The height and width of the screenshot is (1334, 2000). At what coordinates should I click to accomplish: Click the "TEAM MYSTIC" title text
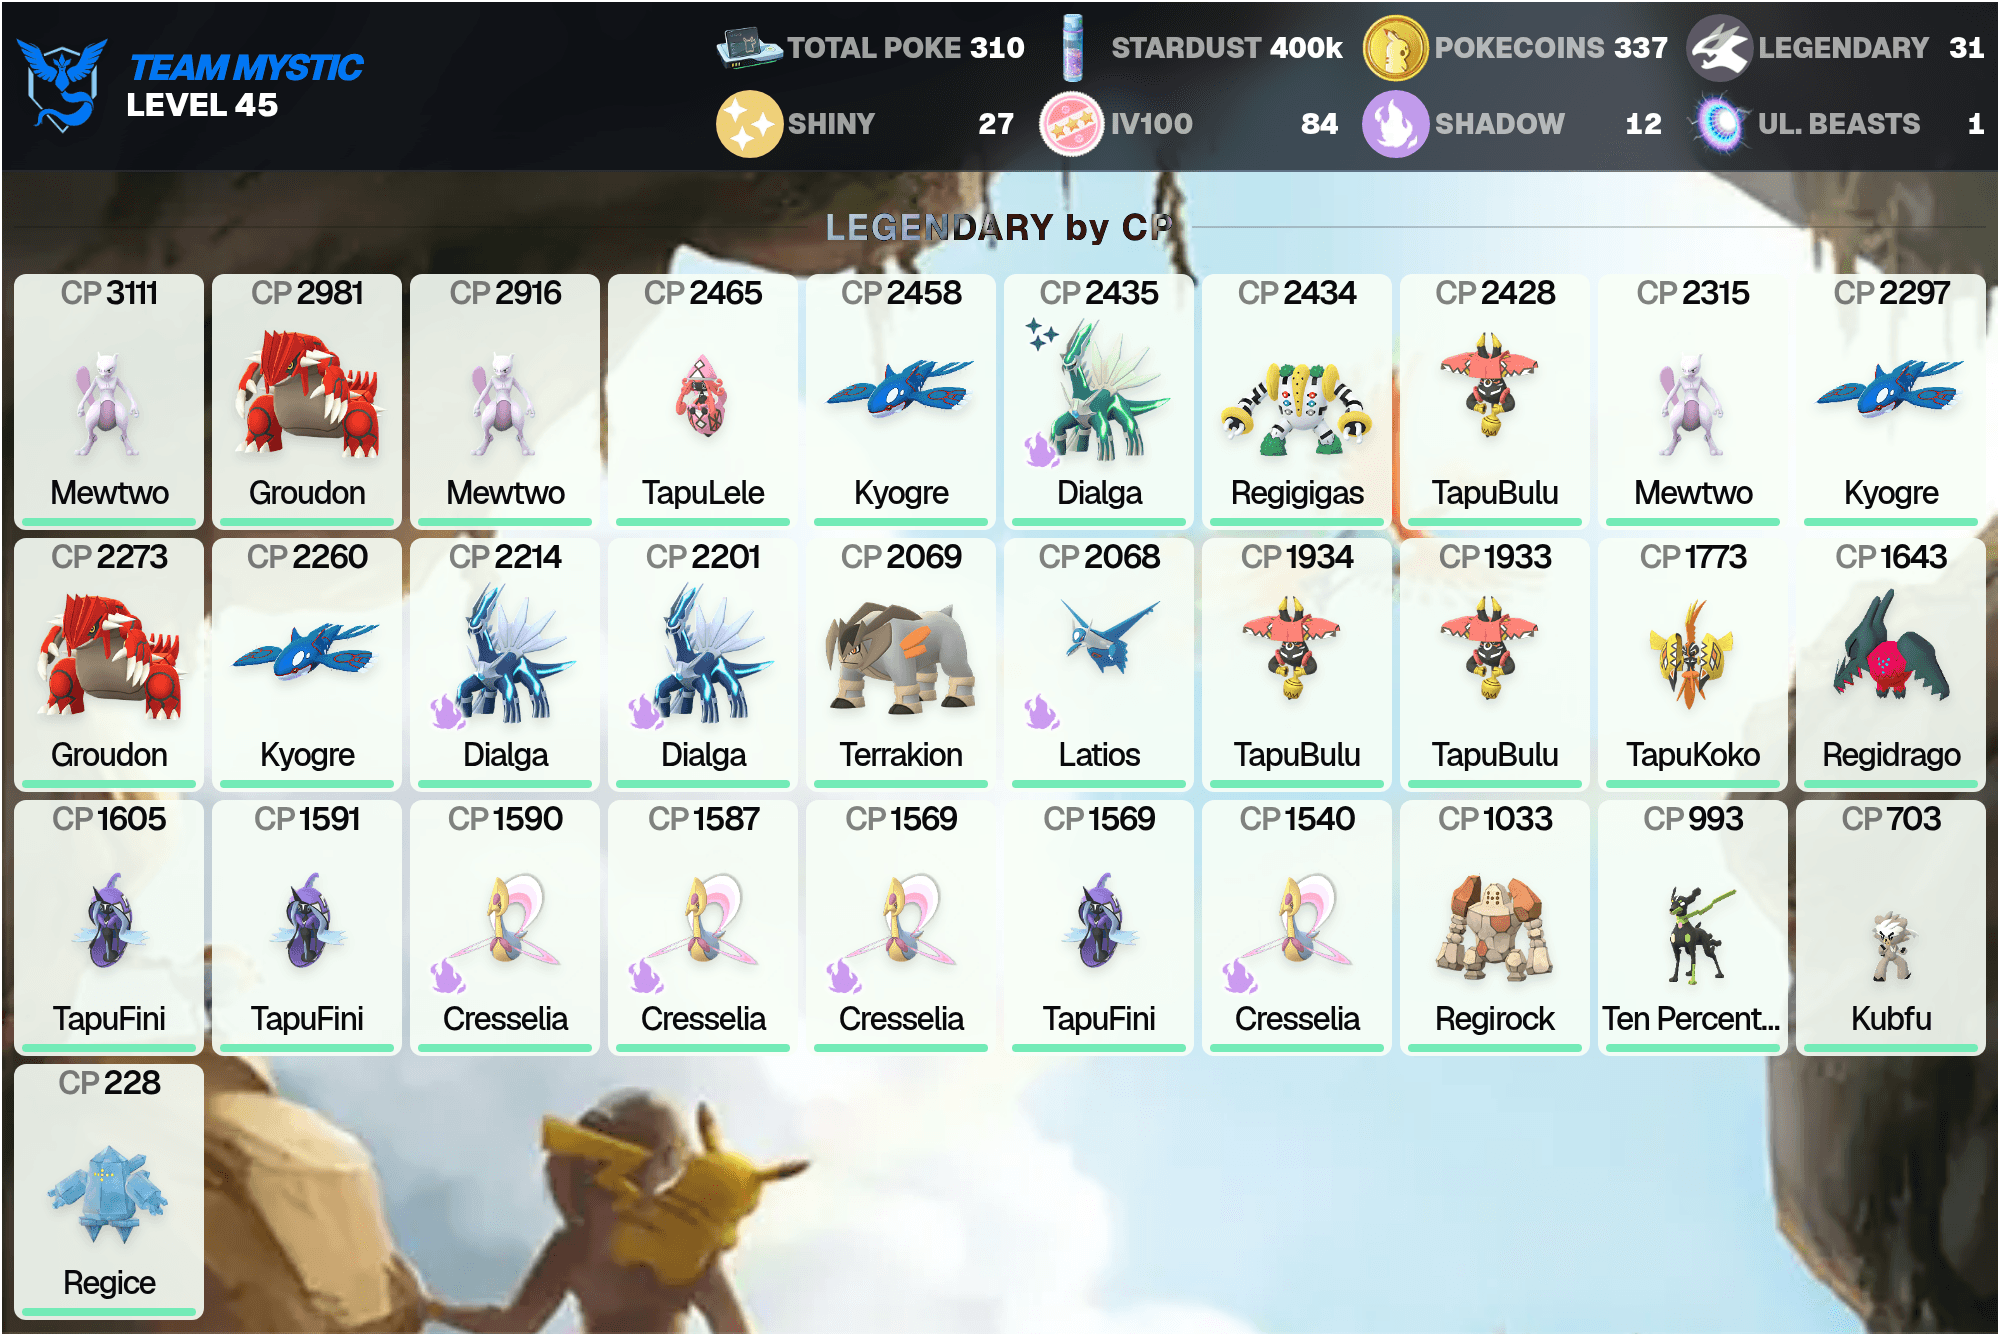(246, 67)
